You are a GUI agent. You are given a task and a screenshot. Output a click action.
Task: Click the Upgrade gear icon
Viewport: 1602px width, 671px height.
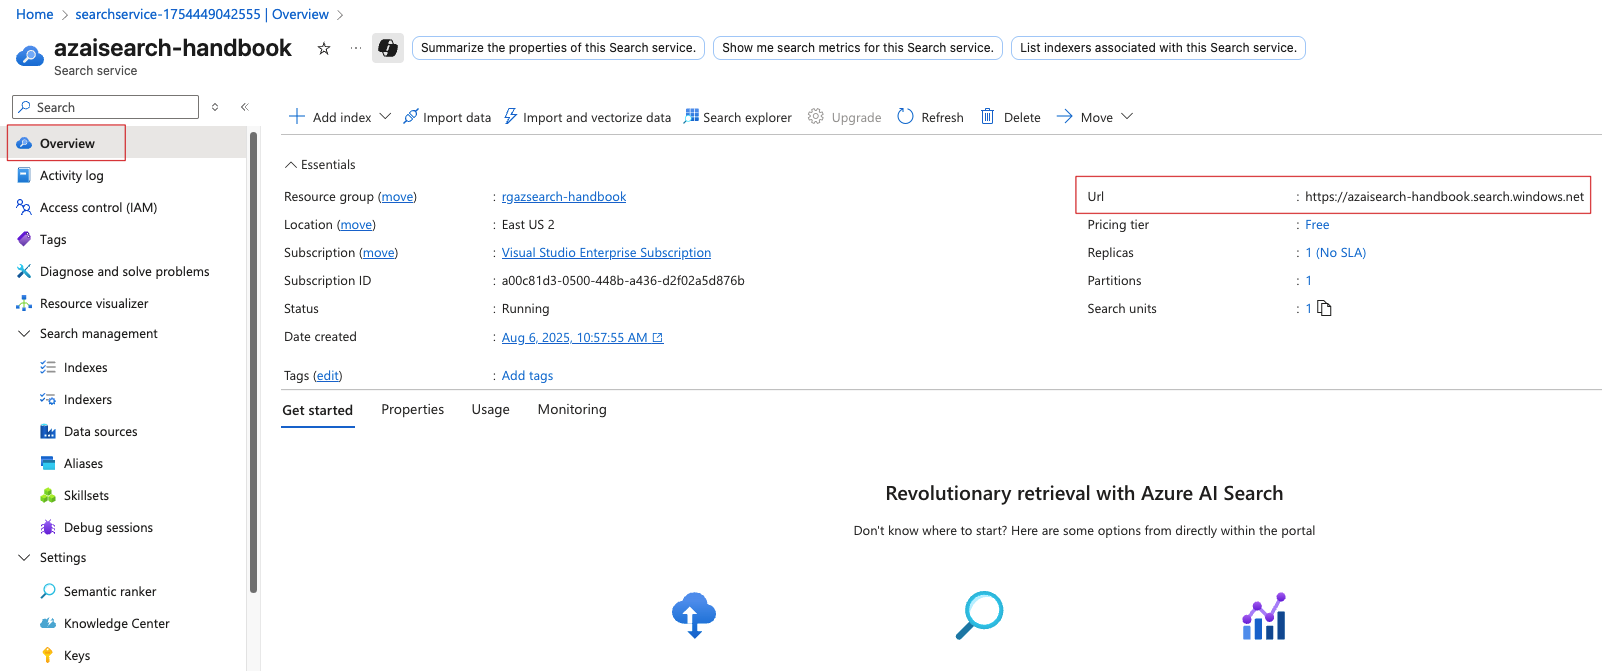[x=816, y=117]
